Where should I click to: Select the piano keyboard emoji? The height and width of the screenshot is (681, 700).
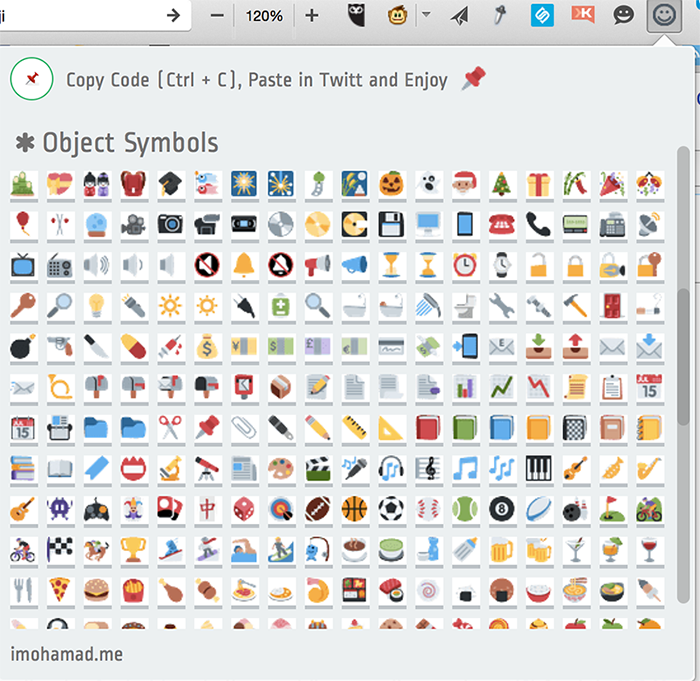click(x=539, y=467)
